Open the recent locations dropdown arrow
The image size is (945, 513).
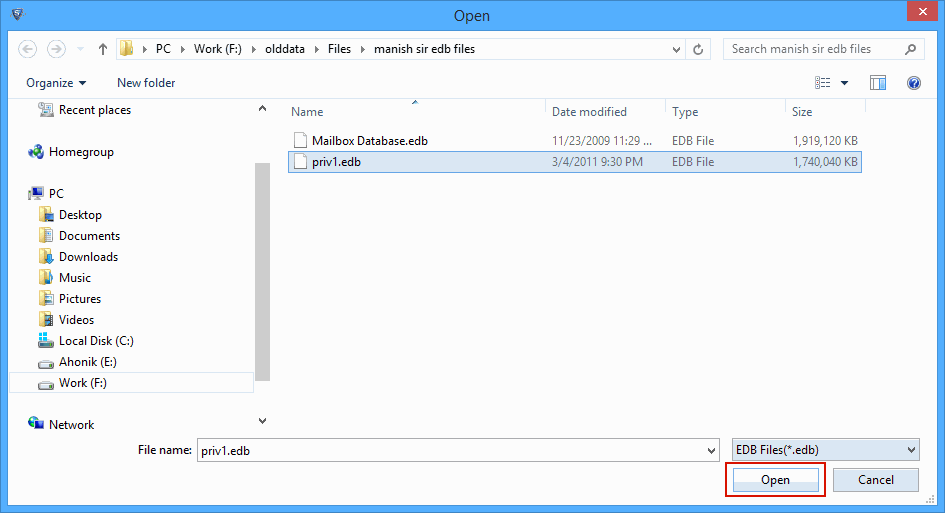pyautogui.click(x=80, y=49)
